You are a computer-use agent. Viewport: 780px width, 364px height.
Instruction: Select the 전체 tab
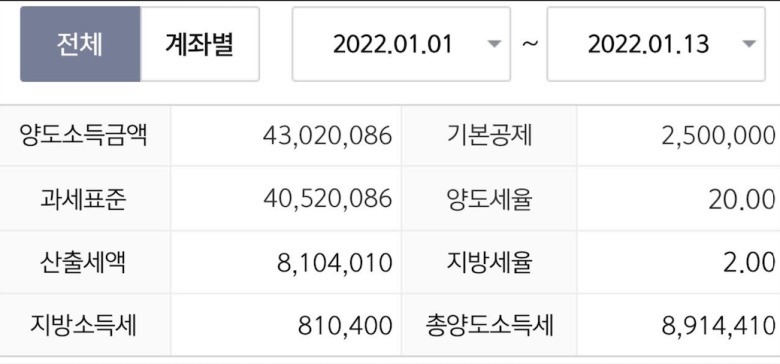[80, 44]
